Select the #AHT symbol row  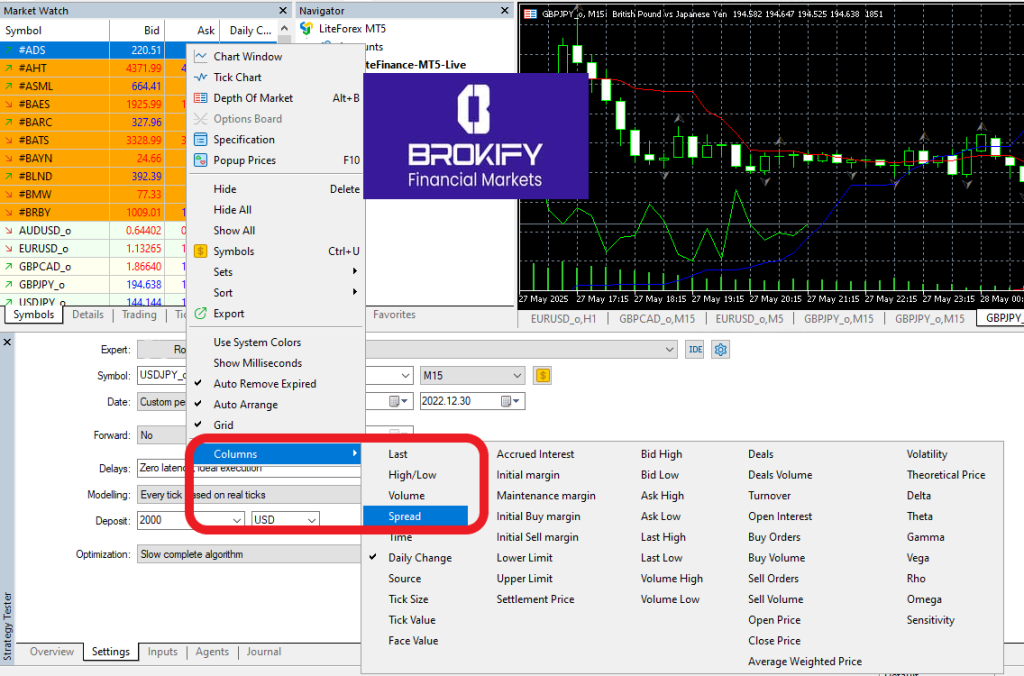pyautogui.click(x=90, y=68)
